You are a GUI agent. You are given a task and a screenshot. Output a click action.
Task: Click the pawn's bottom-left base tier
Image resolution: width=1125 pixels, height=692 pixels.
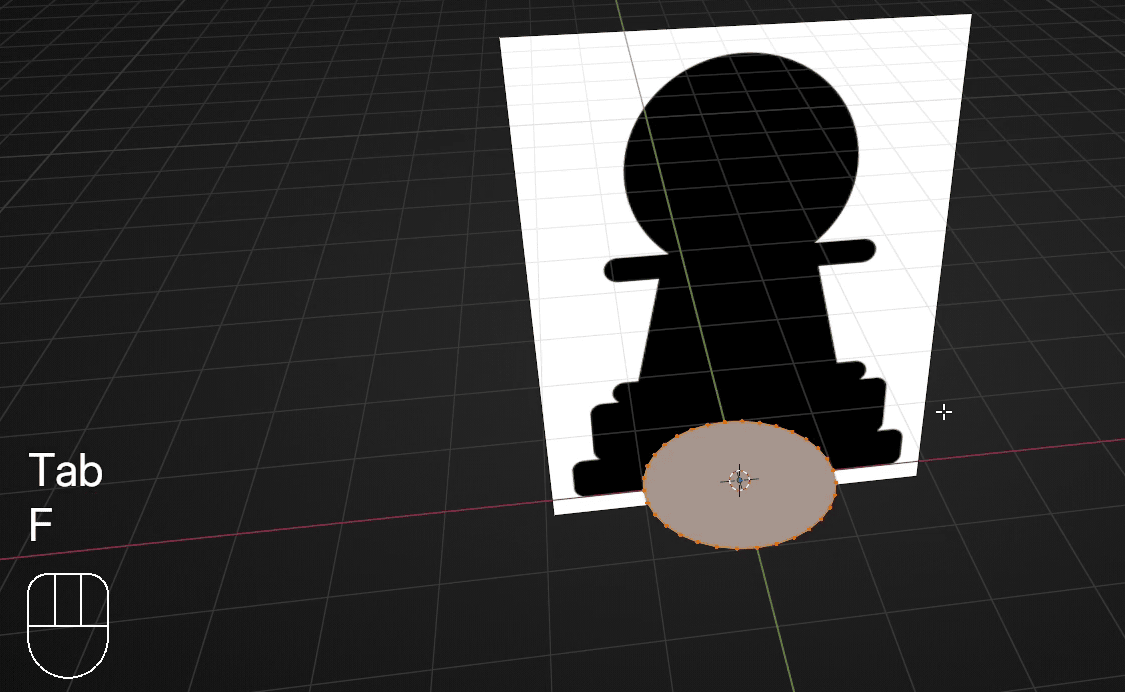click(x=605, y=476)
